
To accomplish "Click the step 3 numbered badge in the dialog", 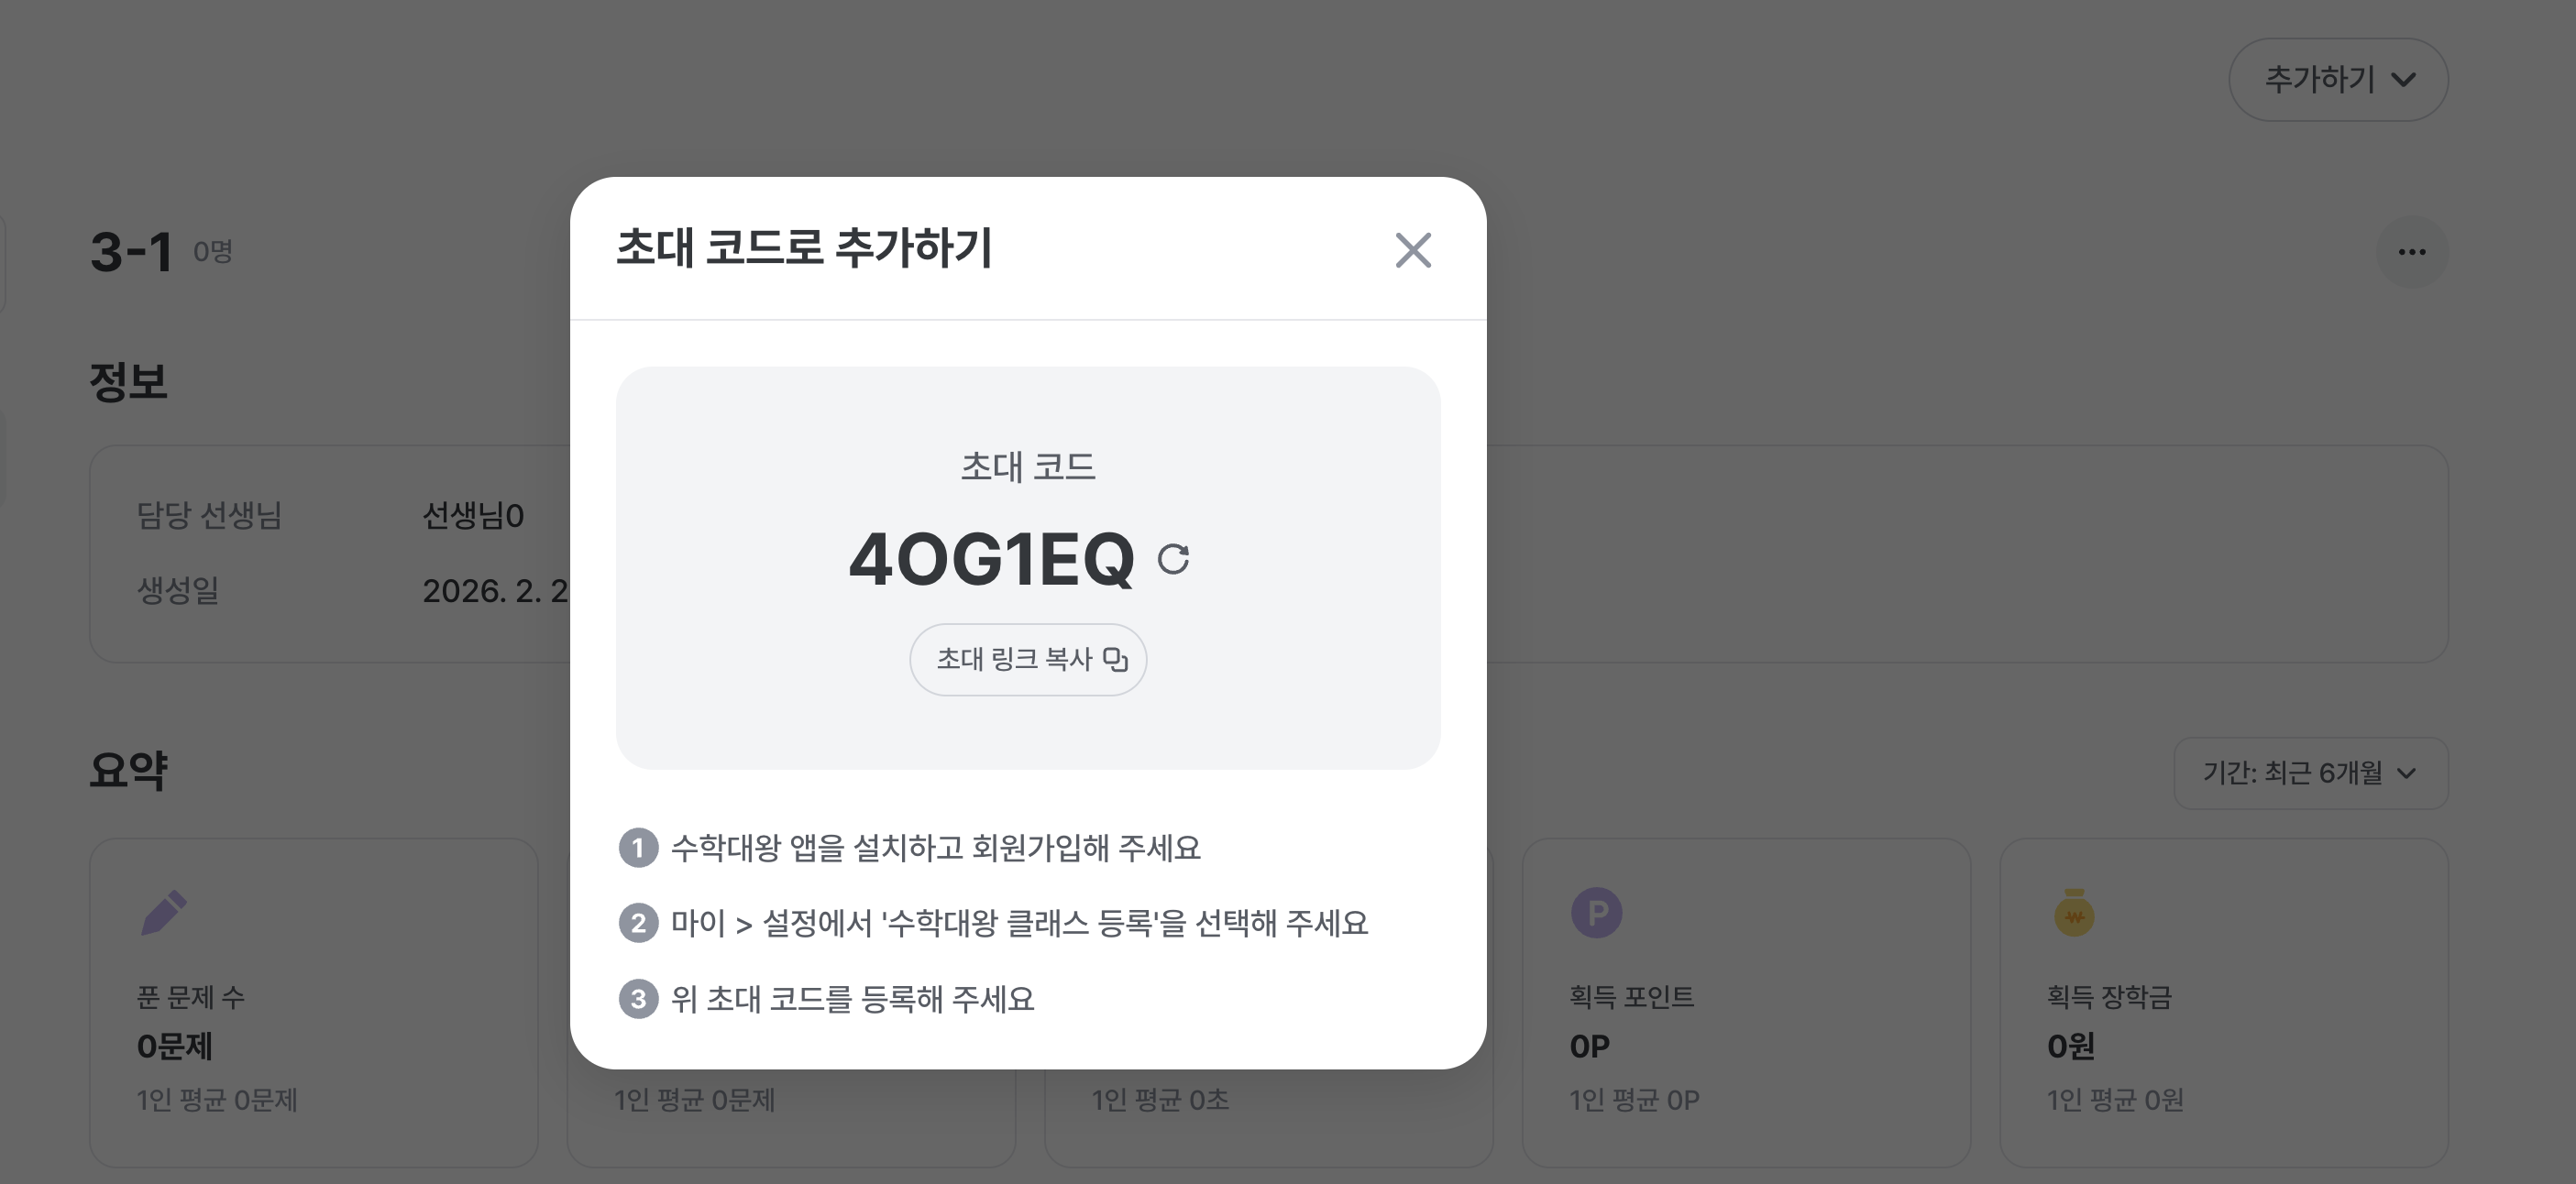I will 637,998.
